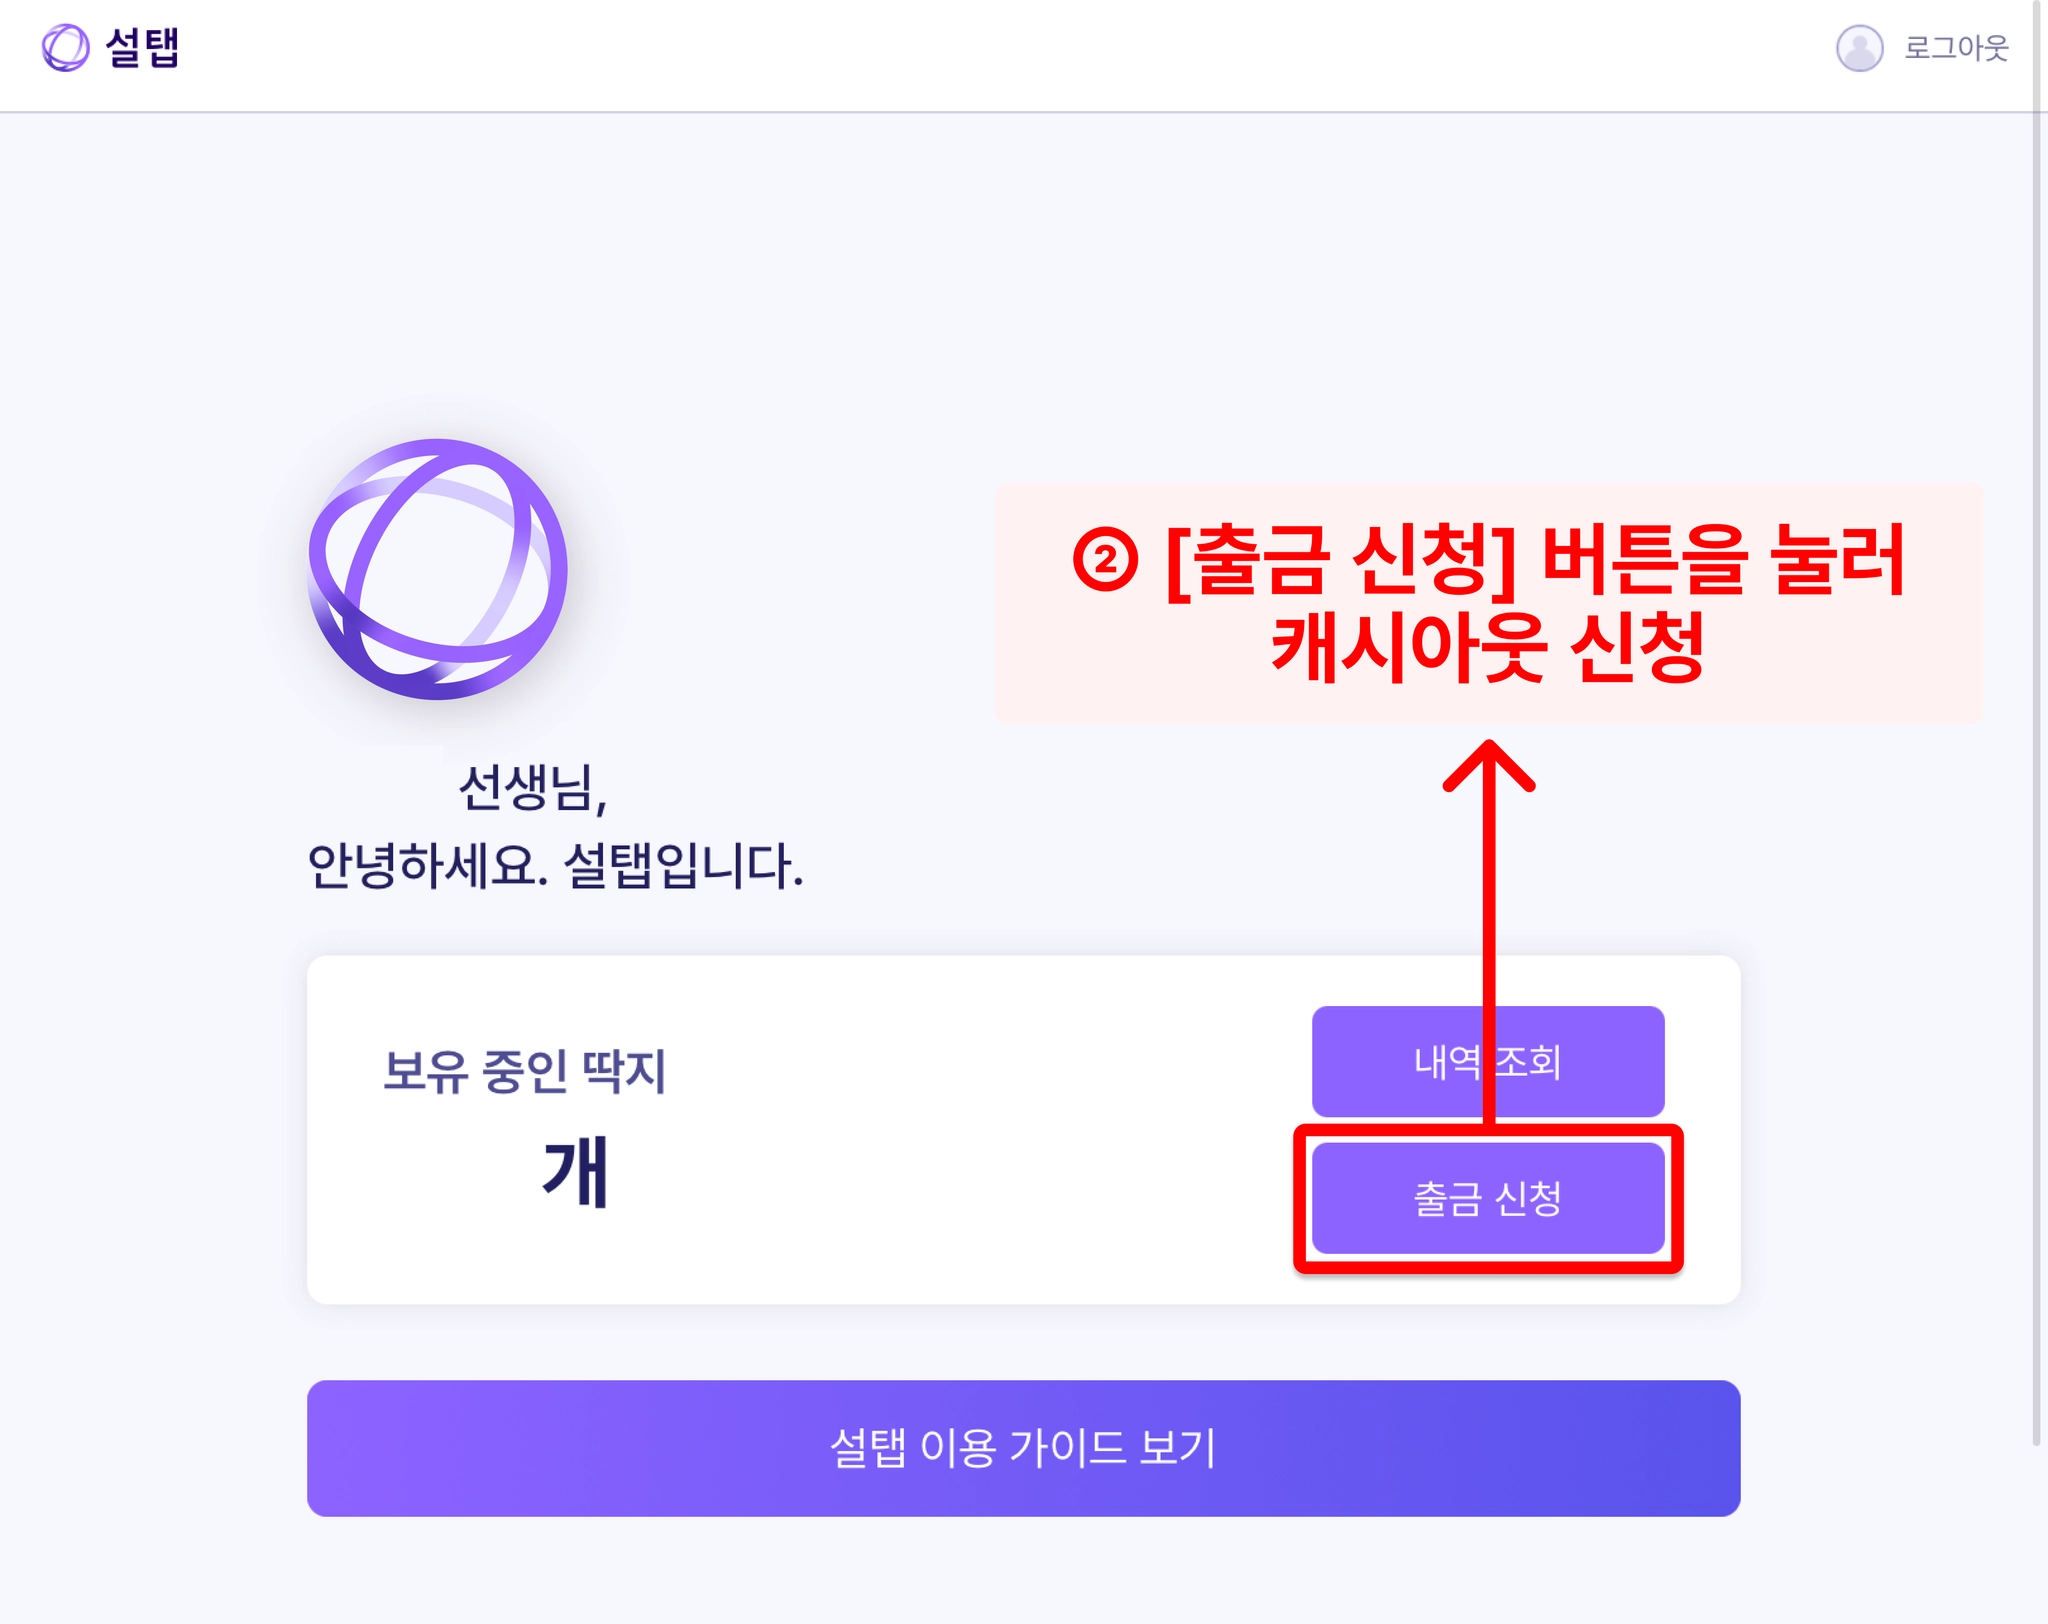This screenshot has width=2048, height=1624.
Task: Click the vertical scrollbar on right edge
Action: (2036, 700)
